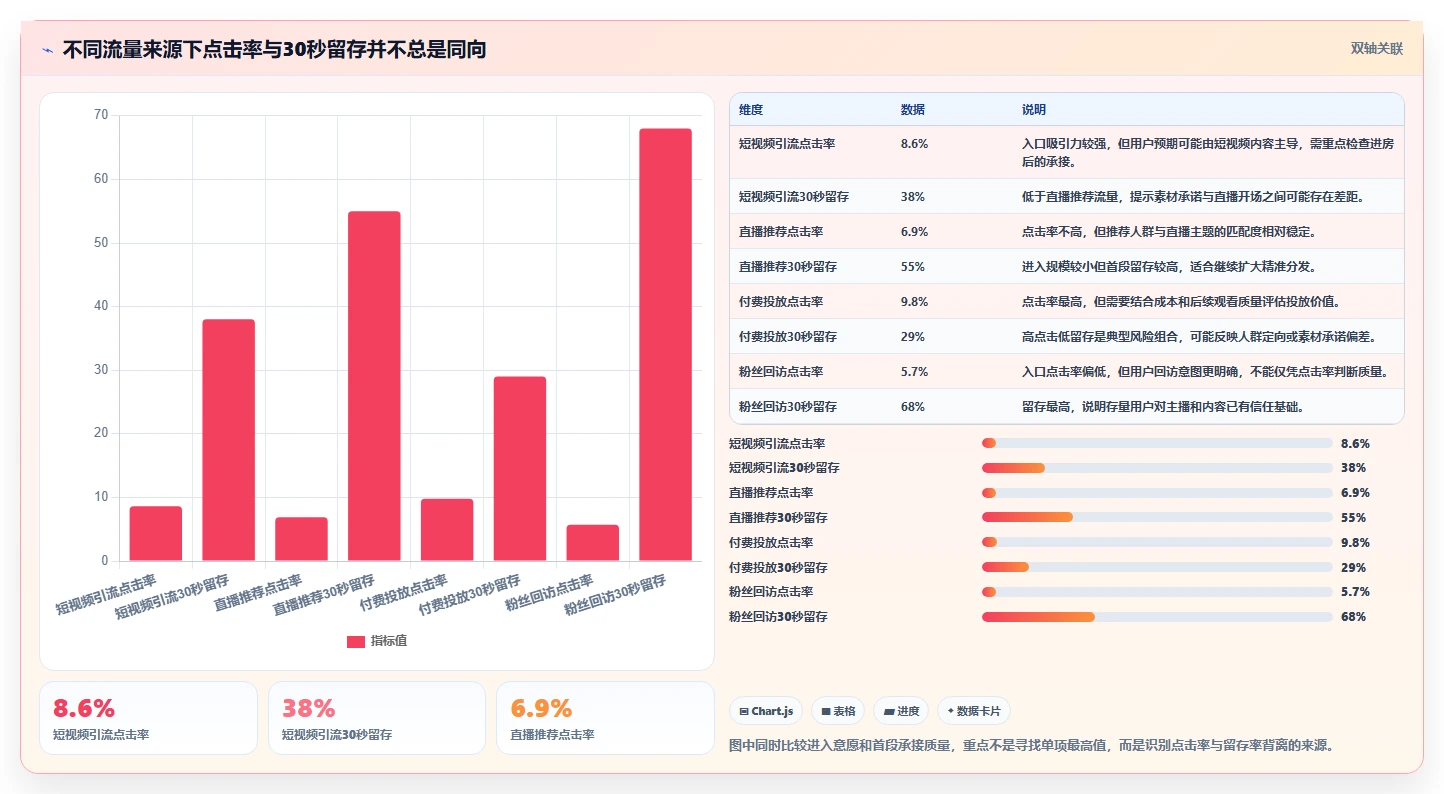Screen dimensions: 1444x794
Task: Click the 短视频引流点击率 cell in the table
Action: [x=787, y=144]
